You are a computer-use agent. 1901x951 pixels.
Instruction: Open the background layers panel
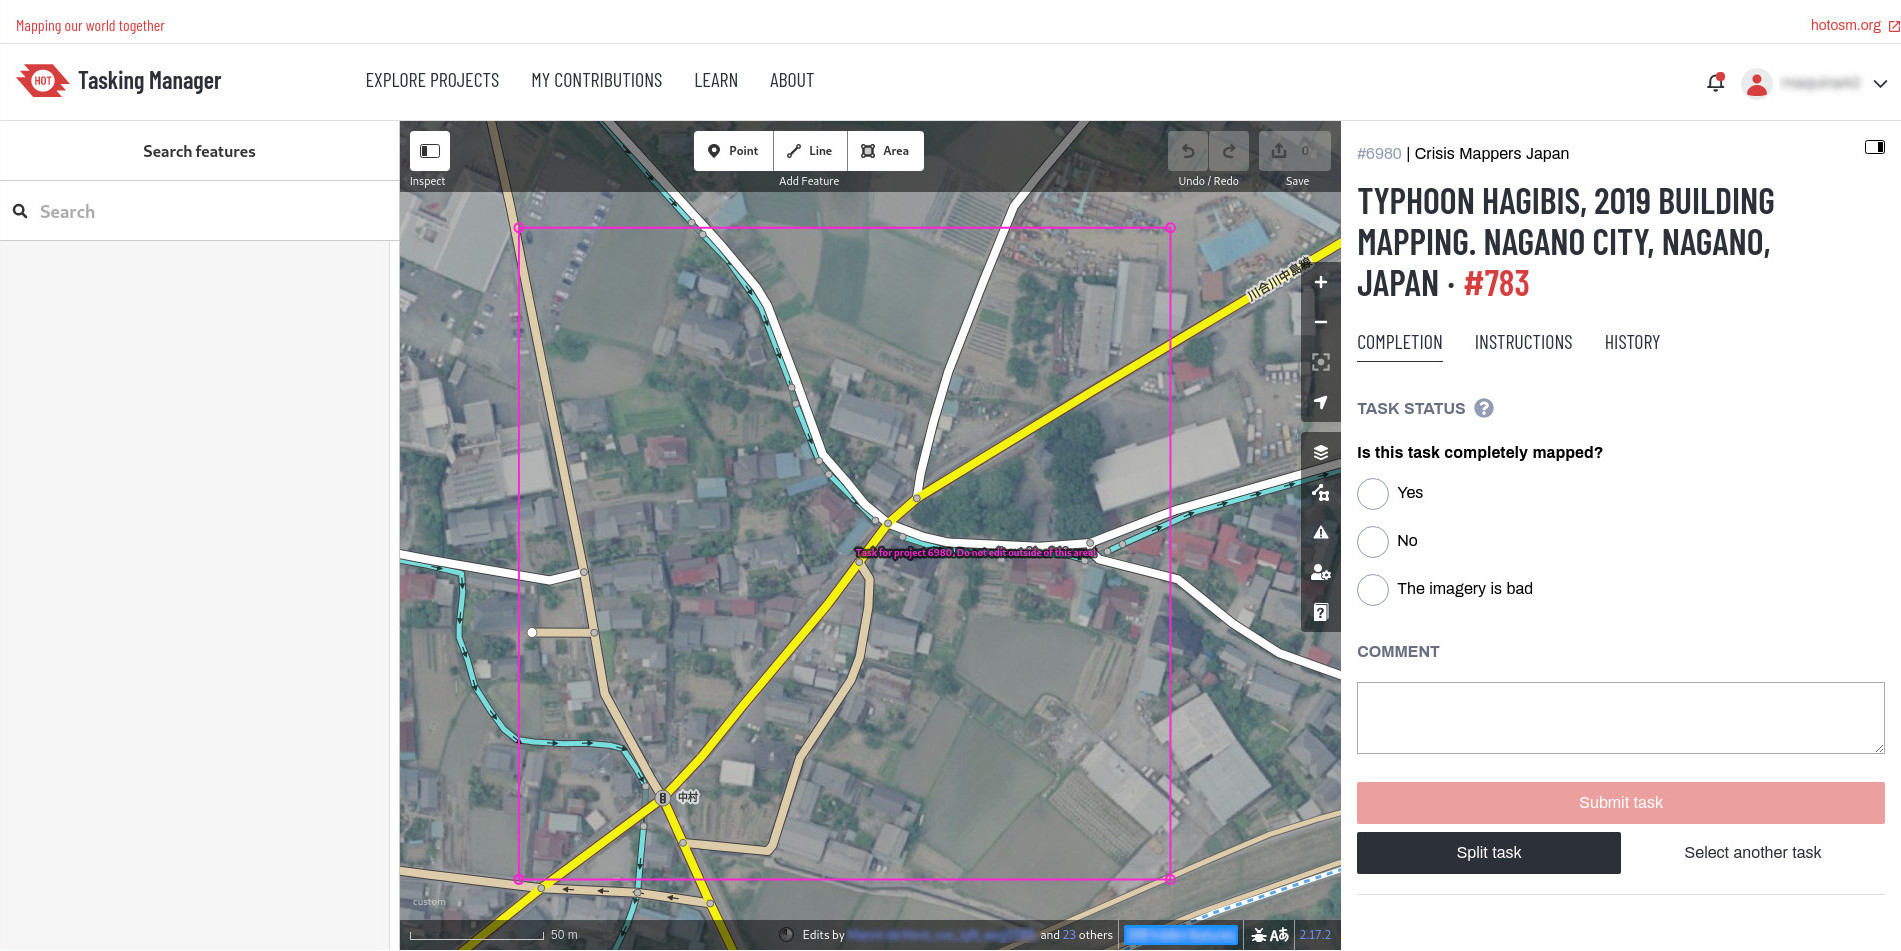pos(1320,451)
